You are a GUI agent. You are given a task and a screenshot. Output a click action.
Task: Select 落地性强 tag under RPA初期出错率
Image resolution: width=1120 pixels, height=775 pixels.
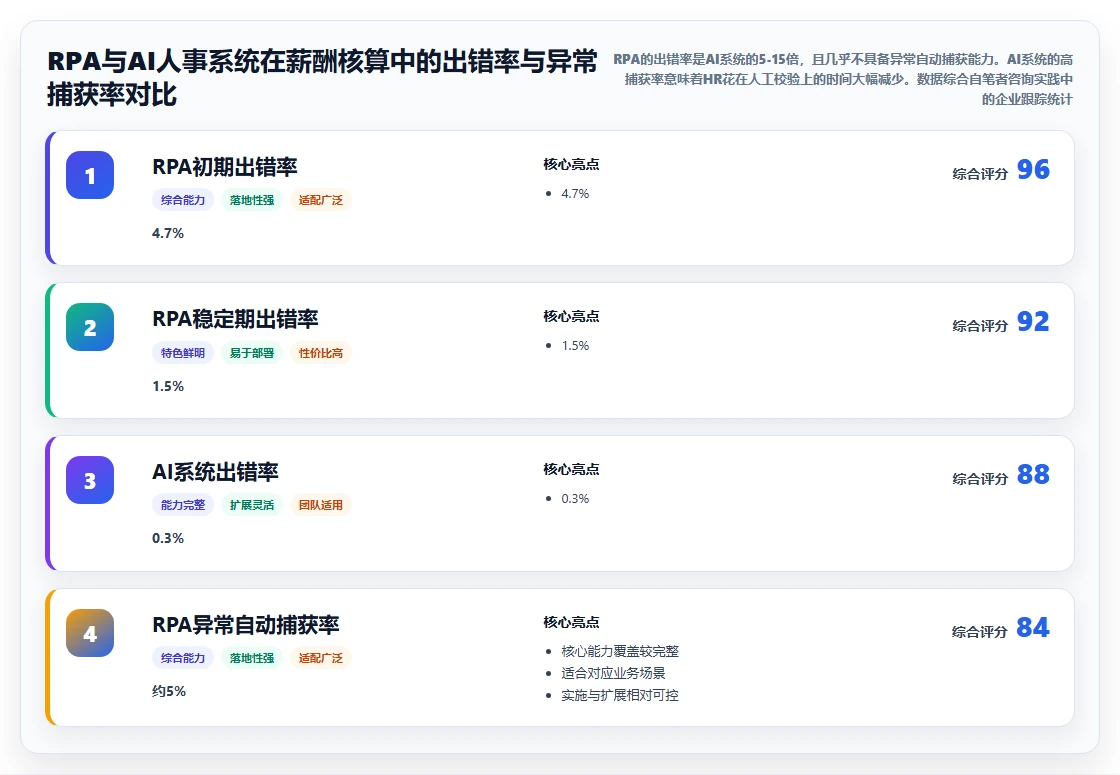tap(251, 200)
